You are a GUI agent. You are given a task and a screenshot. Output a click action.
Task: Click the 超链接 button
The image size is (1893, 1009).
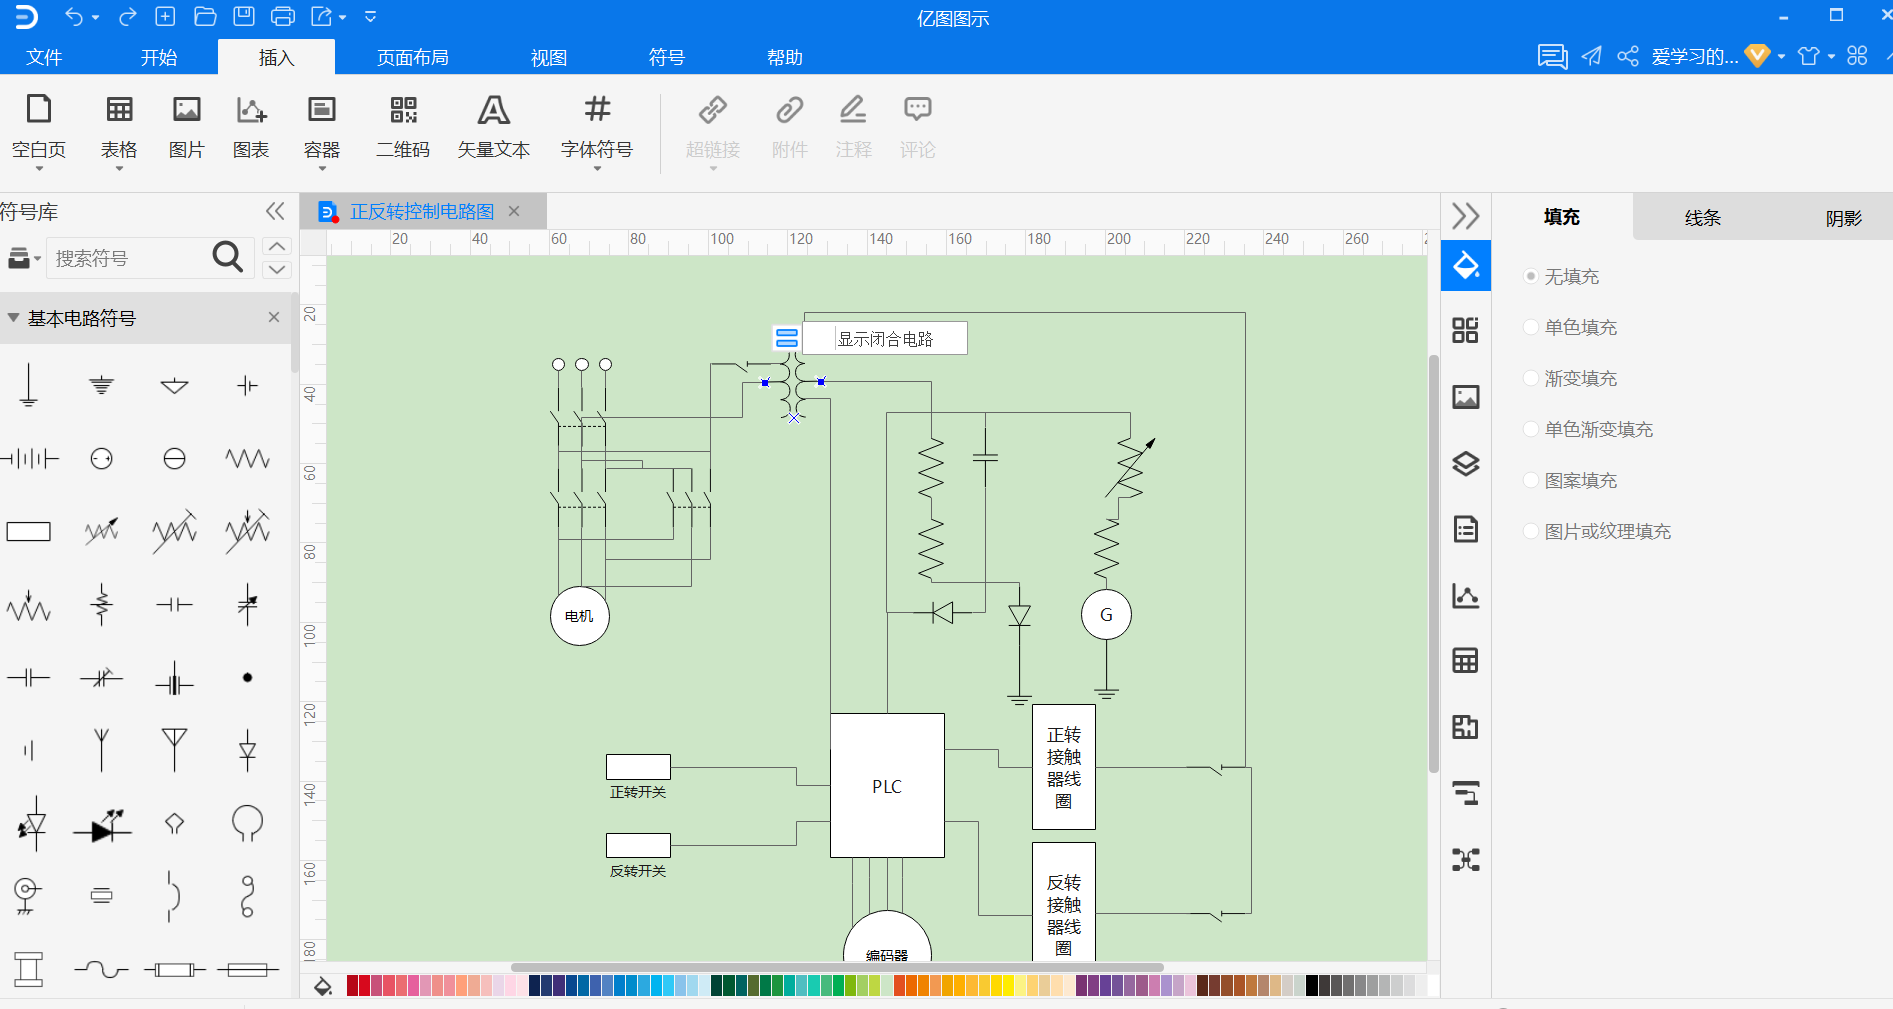coord(713,127)
